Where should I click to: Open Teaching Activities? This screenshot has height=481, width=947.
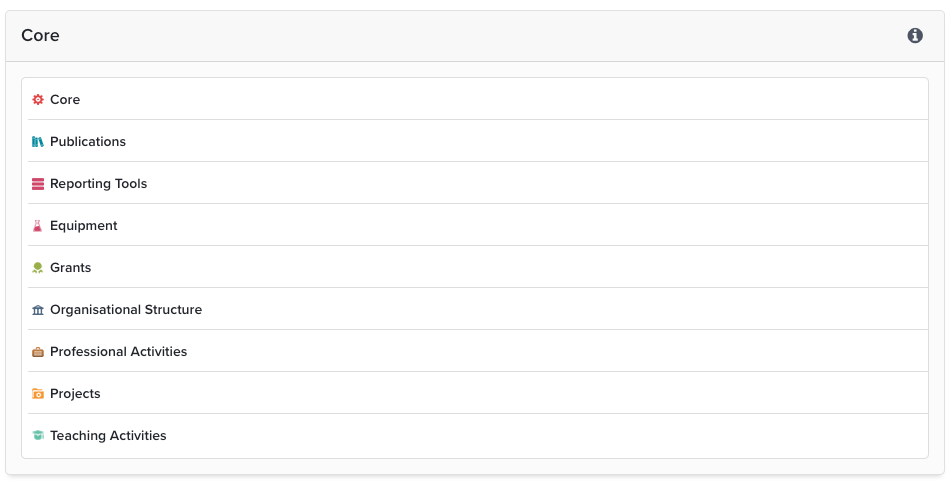click(108, 436)
